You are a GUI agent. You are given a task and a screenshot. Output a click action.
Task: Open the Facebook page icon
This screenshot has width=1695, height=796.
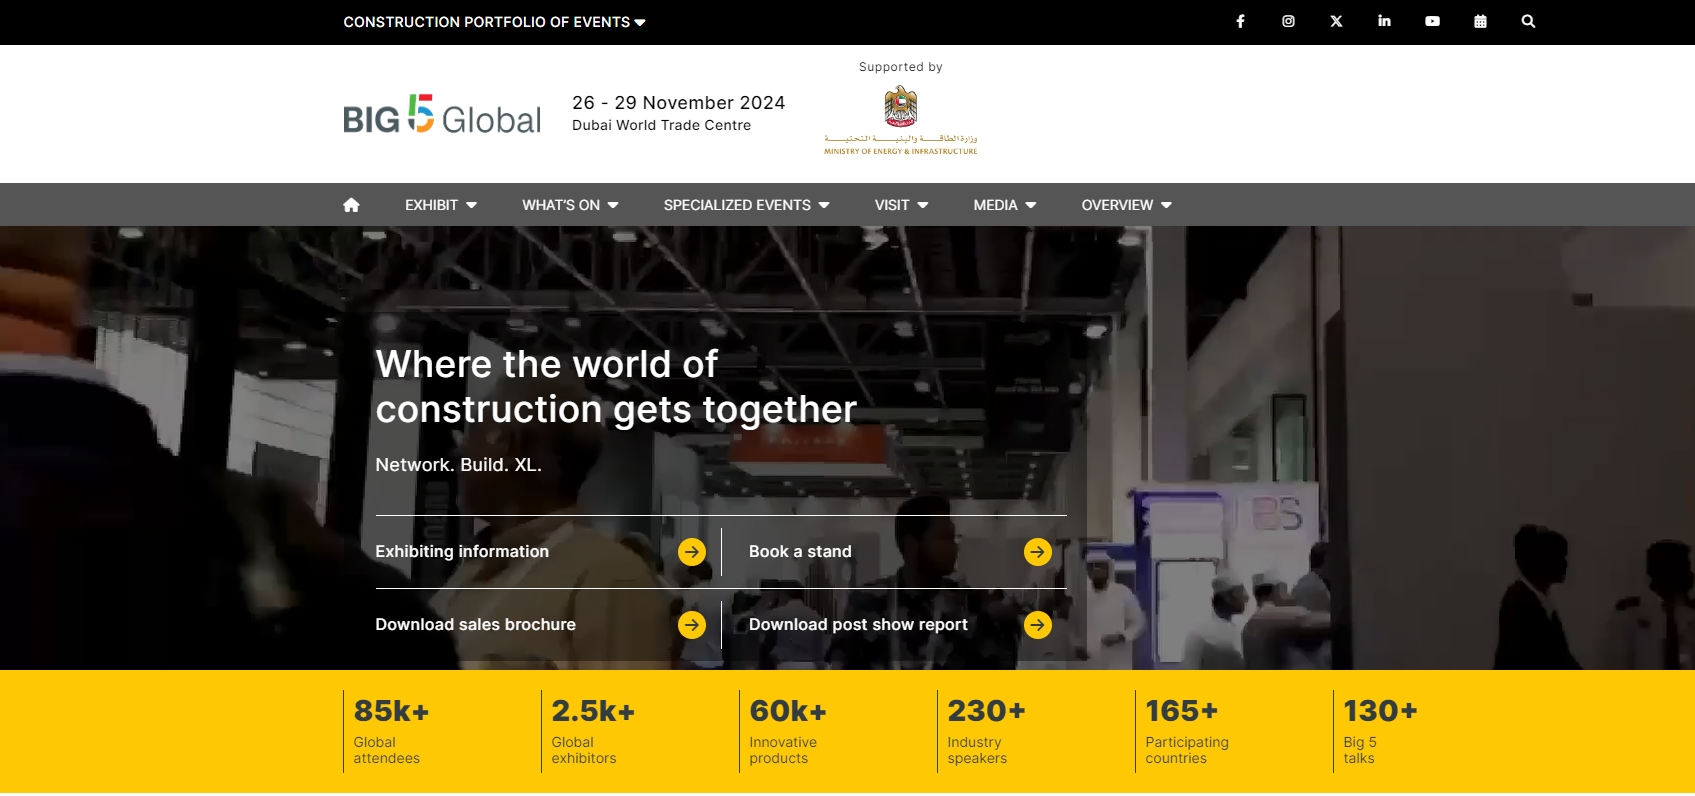(x=1240, y=21)
